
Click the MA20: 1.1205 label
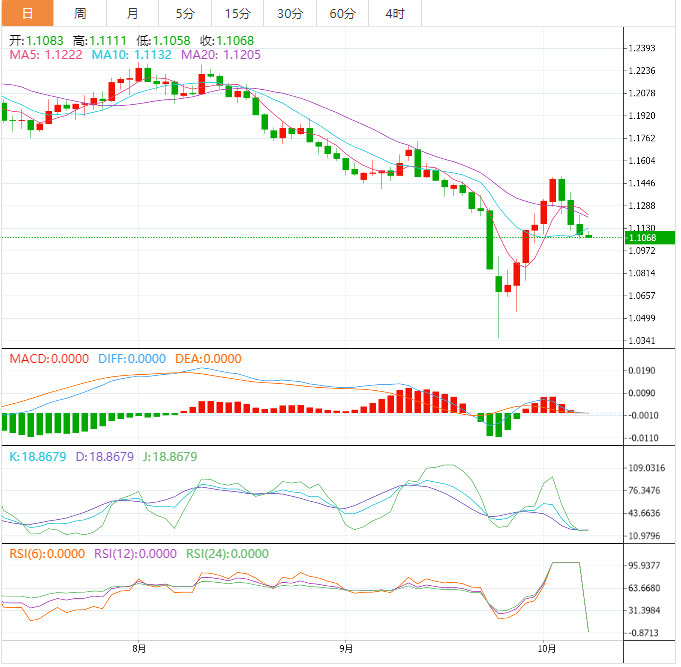click(221, 55)
